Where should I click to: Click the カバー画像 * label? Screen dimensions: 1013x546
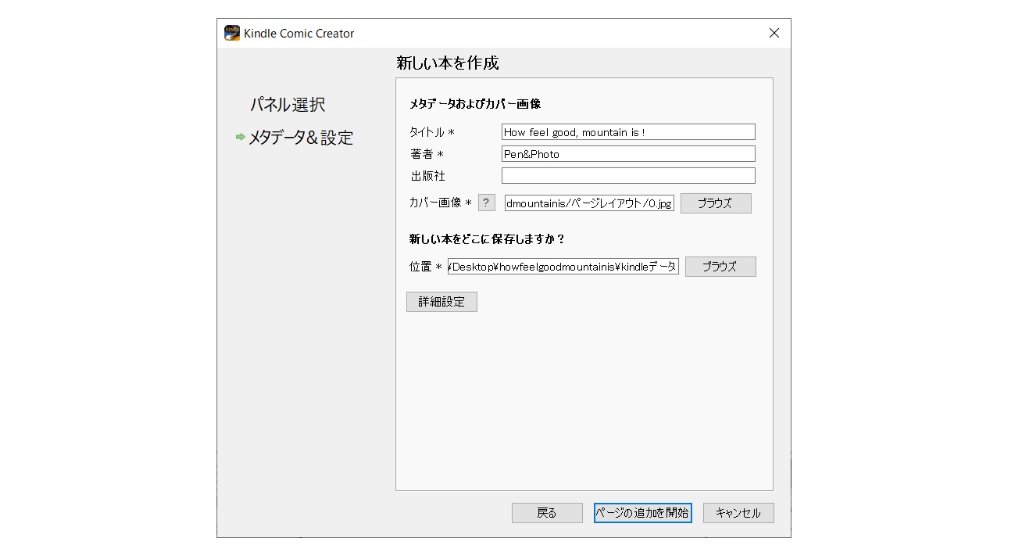click(x=440, y=203)
